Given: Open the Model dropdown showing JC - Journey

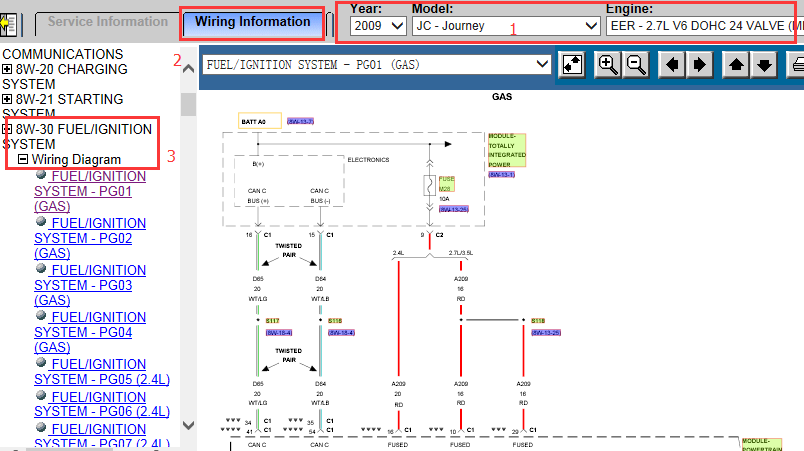Looking at the screenshot, I should tap(506, 26).
